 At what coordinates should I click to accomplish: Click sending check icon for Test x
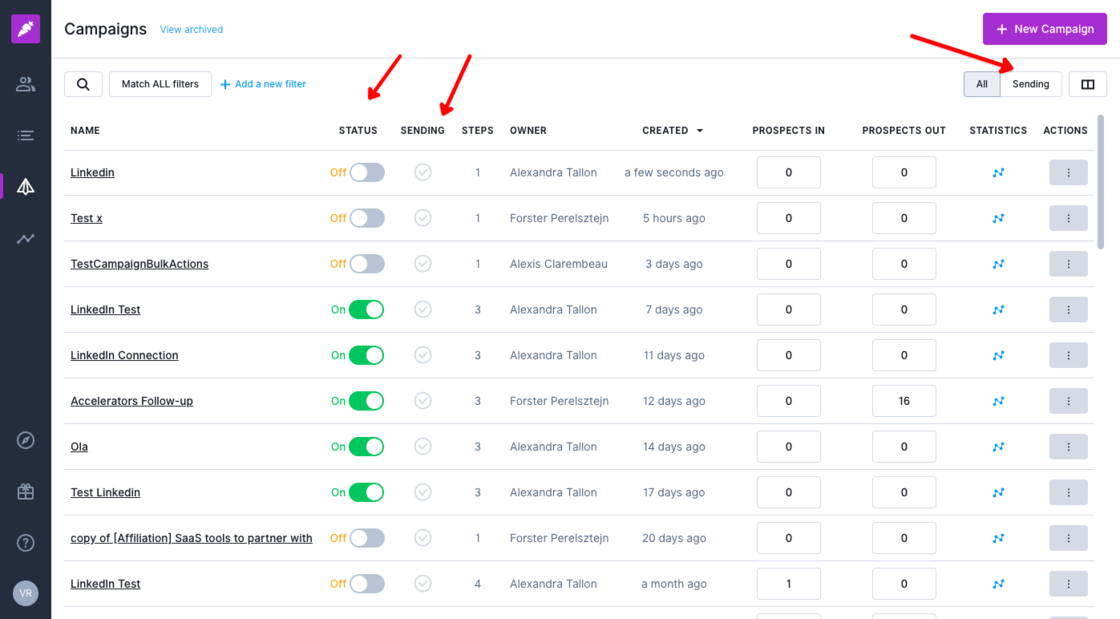pyautogui.click(x=423, y=218)
